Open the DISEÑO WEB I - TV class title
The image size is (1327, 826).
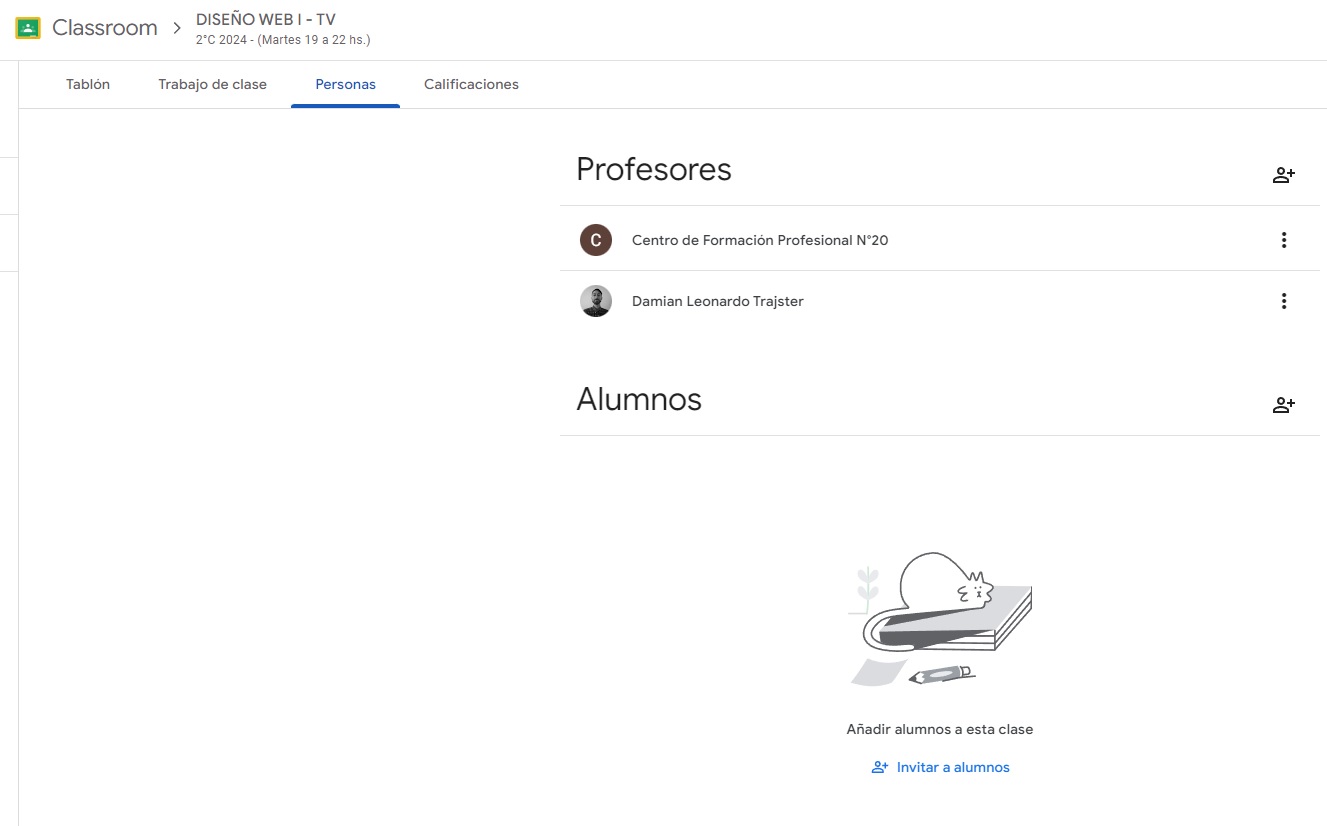tap(266, 20)
